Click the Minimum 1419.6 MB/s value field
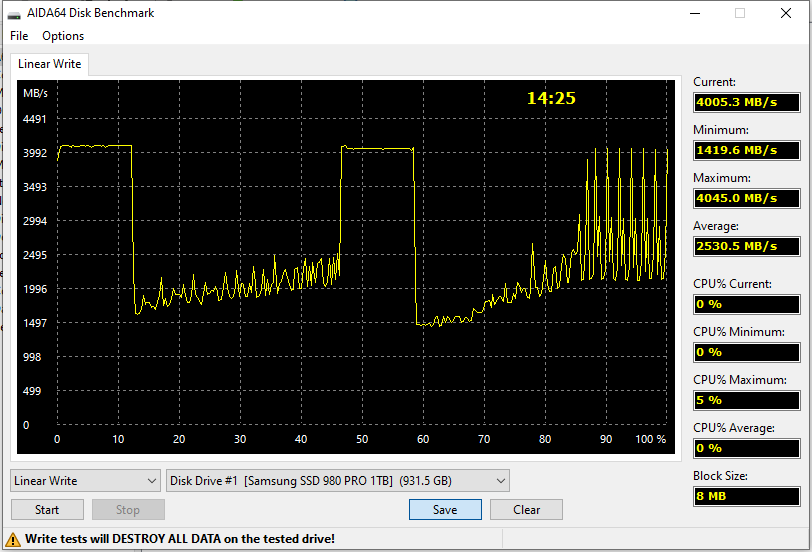This screenshot has height=552, width=812. tap(747, 150)
